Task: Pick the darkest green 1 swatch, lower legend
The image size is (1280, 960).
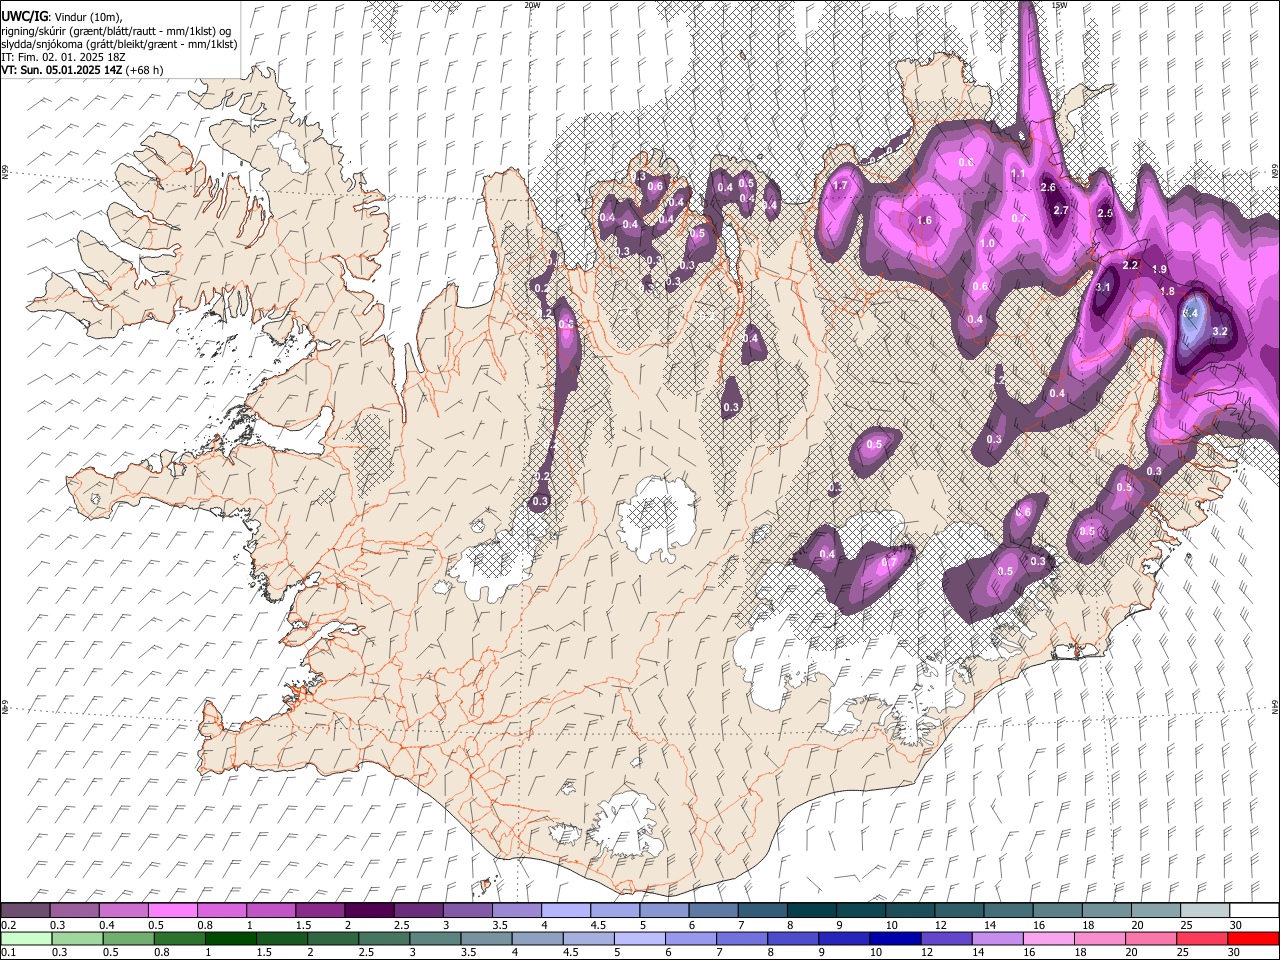Action: (x=230, y=939)
